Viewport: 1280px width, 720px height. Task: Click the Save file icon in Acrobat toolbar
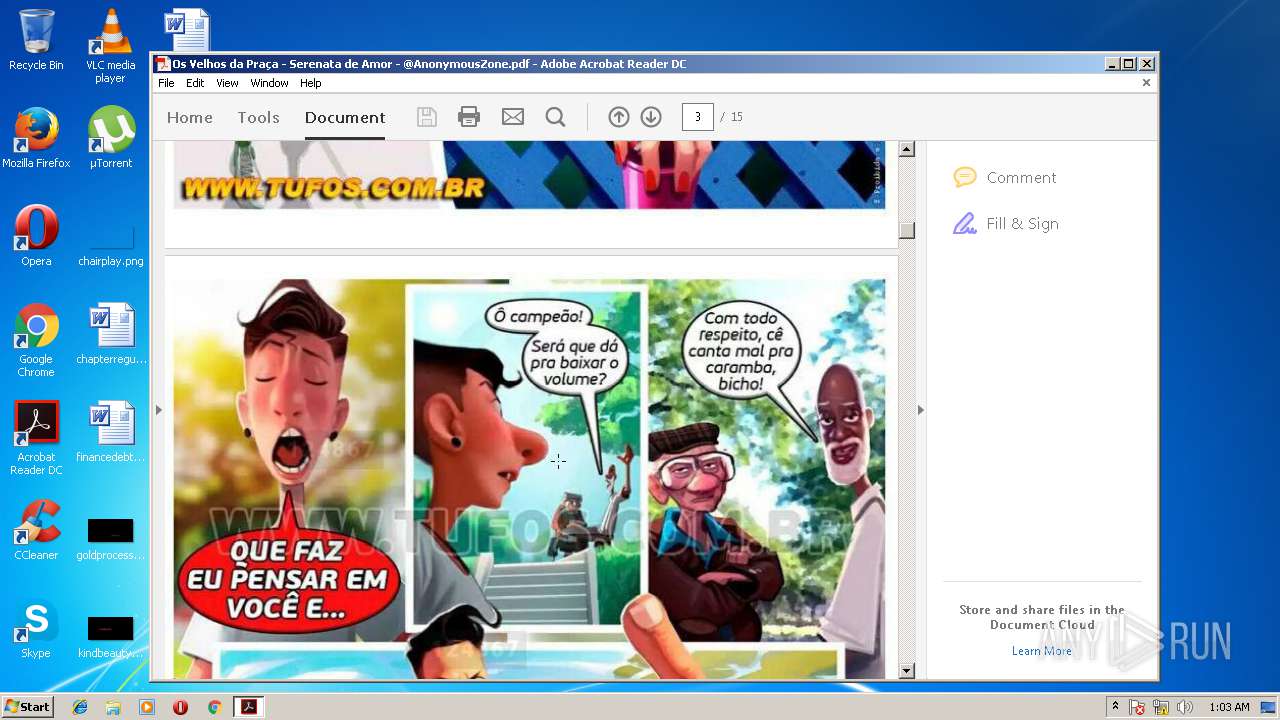427,117
